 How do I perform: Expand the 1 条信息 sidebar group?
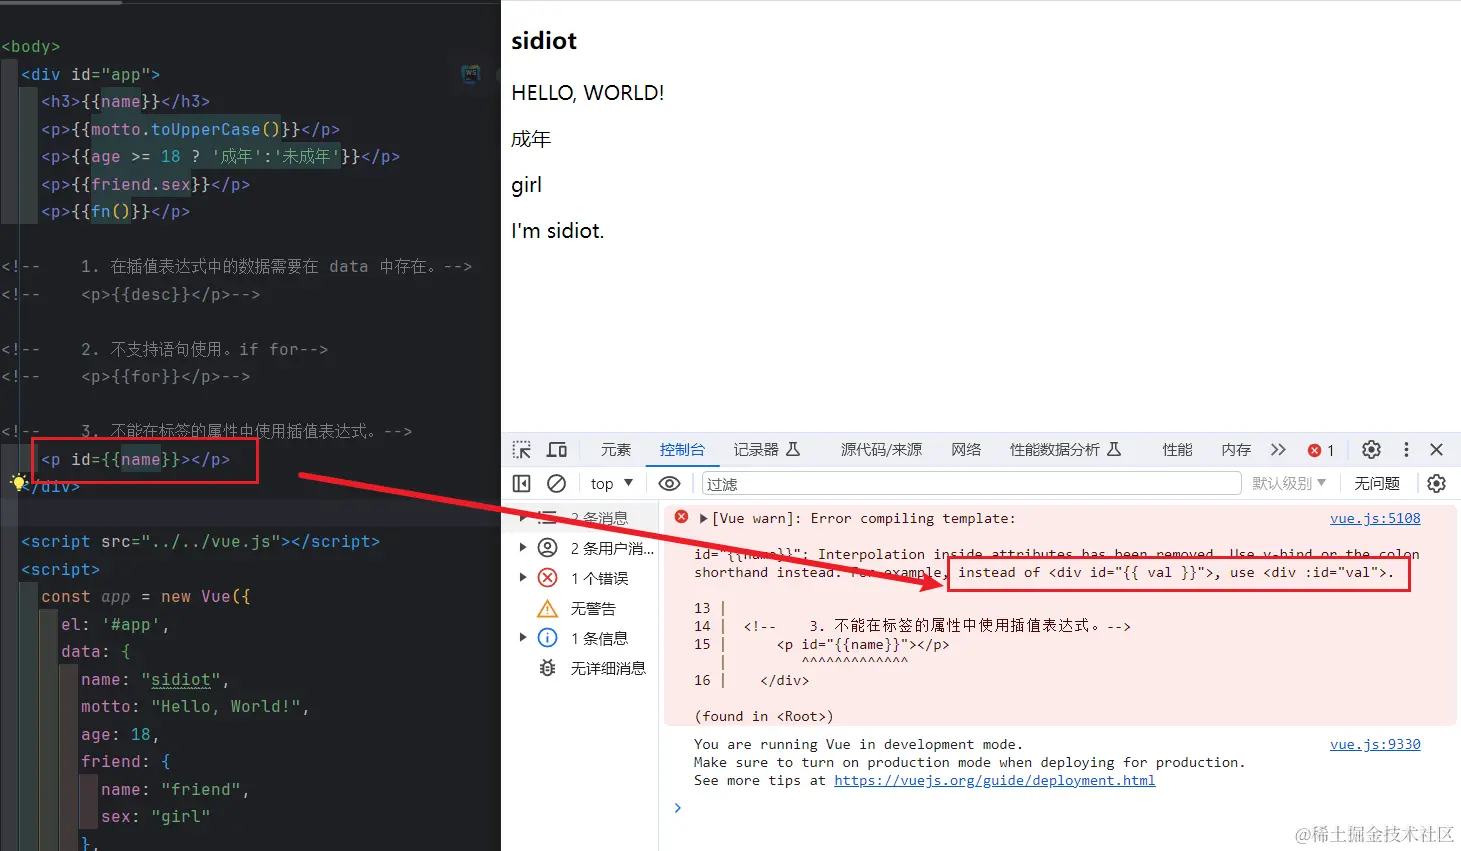click(x=522, y=638)
